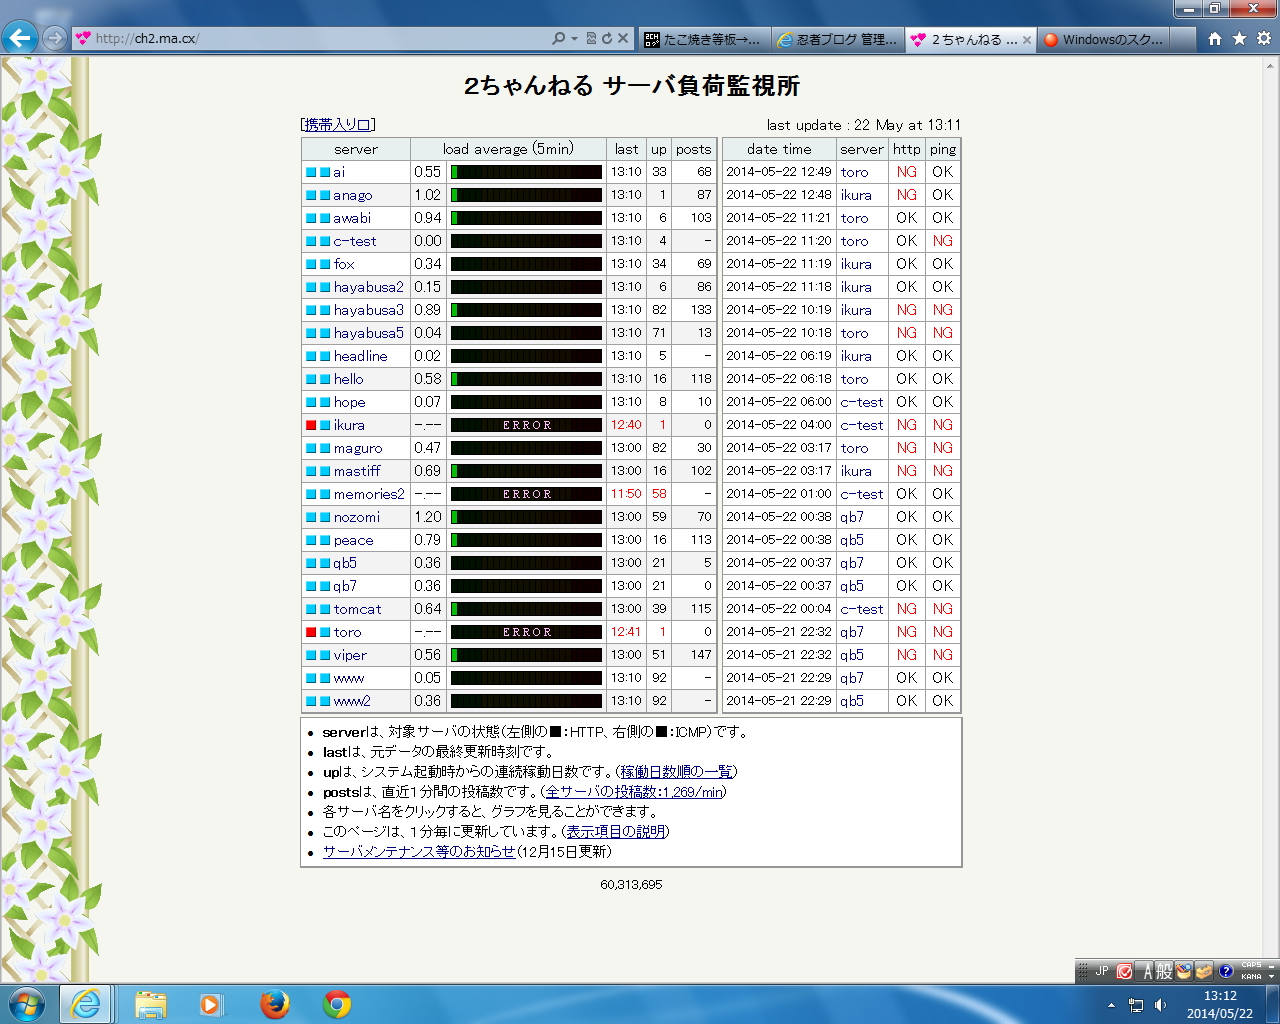Open the language bar options dropdown arrow
The width and height of the screenshot is (1280, 1024).
[1271, 976]
